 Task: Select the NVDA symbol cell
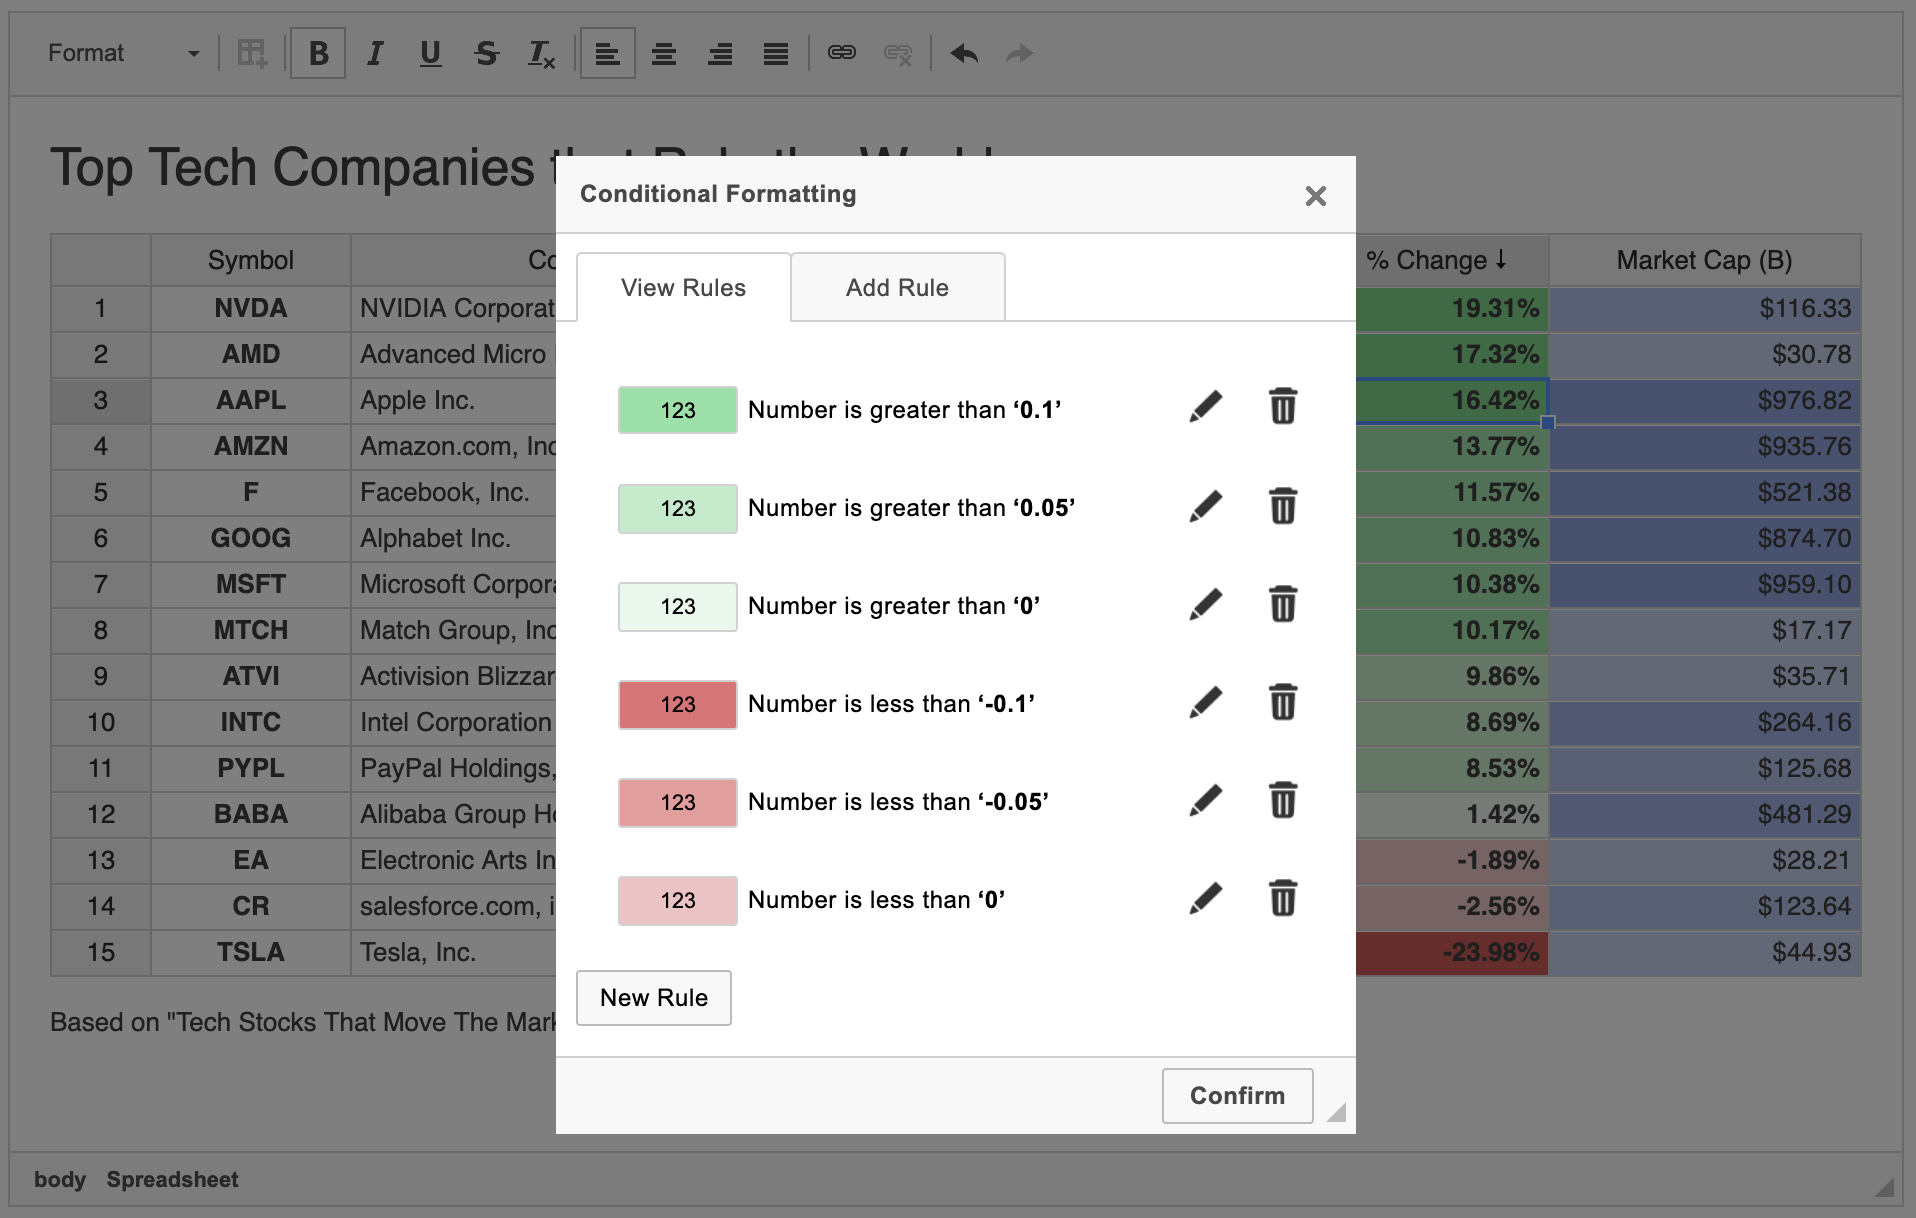[x=251, y=308]
